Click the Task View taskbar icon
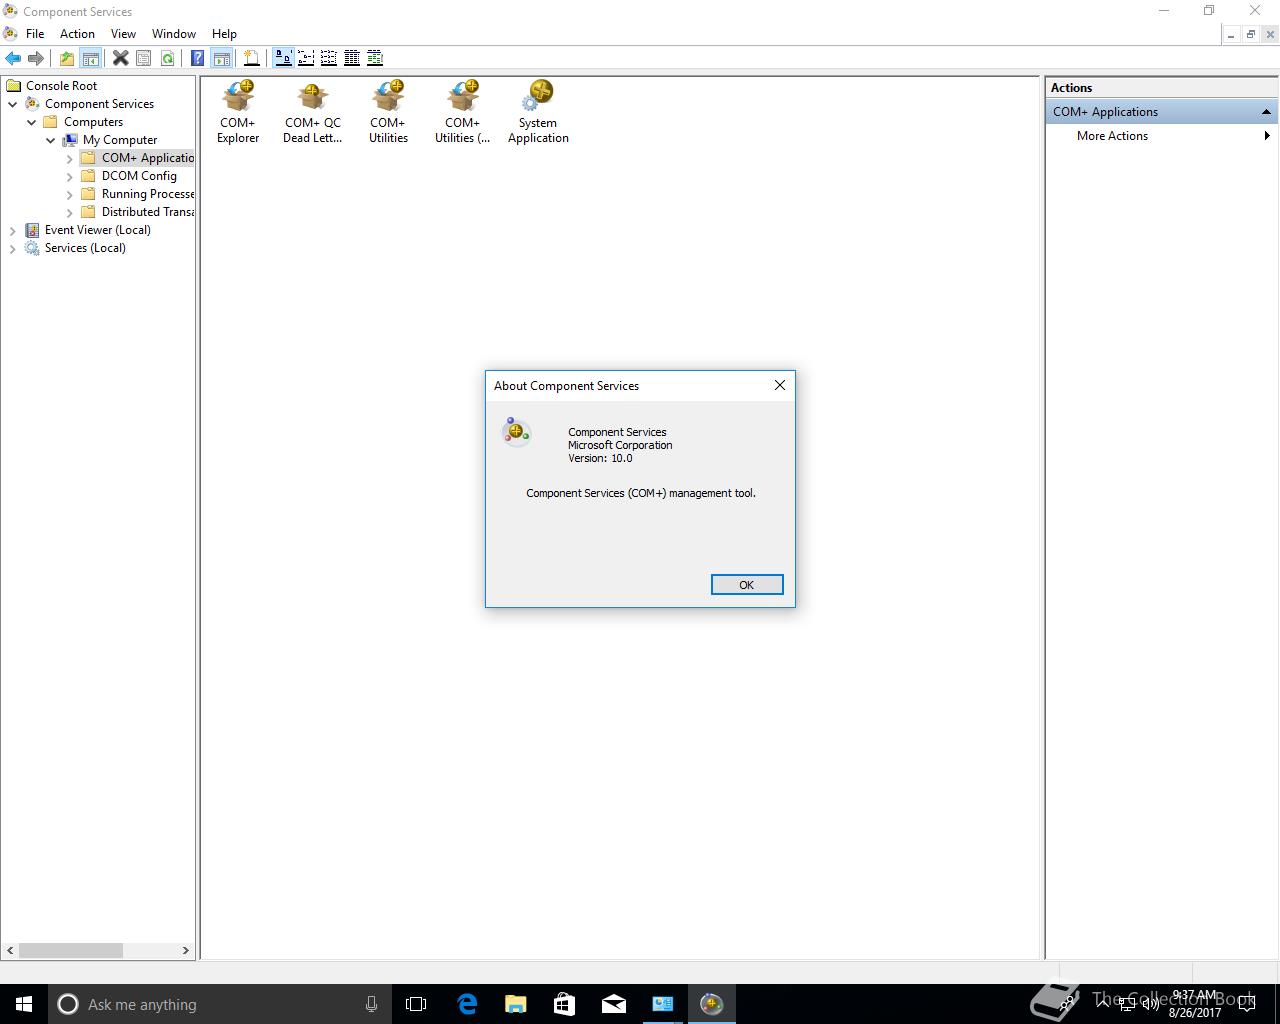 tap(416, 1004)
